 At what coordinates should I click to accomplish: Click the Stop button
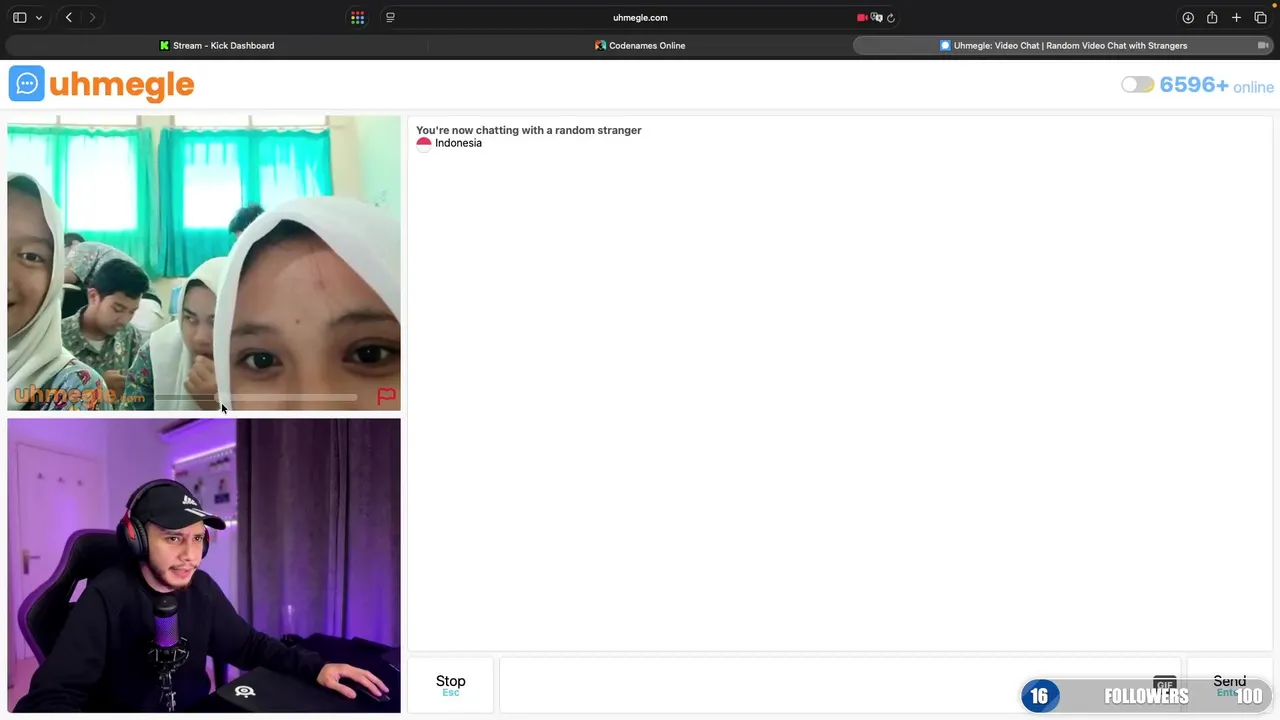pyautogui.click(x=450, y=685)
